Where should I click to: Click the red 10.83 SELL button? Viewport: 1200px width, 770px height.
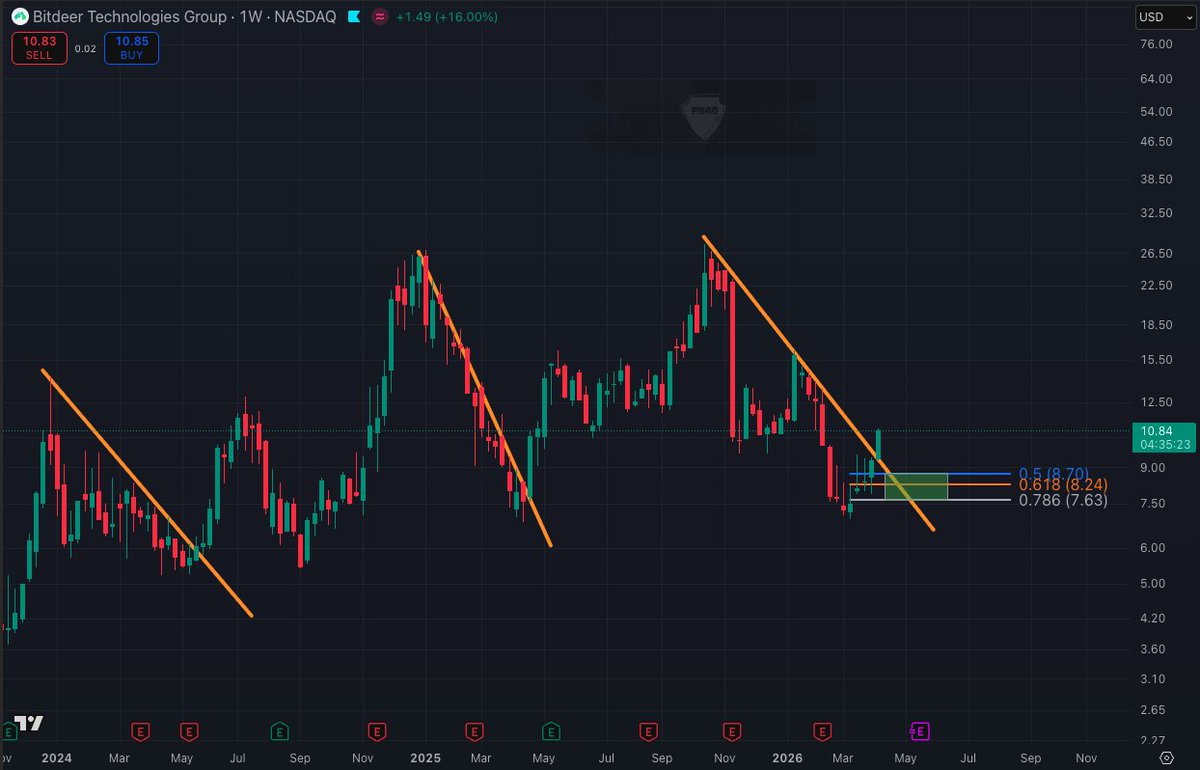coord(39,48)
